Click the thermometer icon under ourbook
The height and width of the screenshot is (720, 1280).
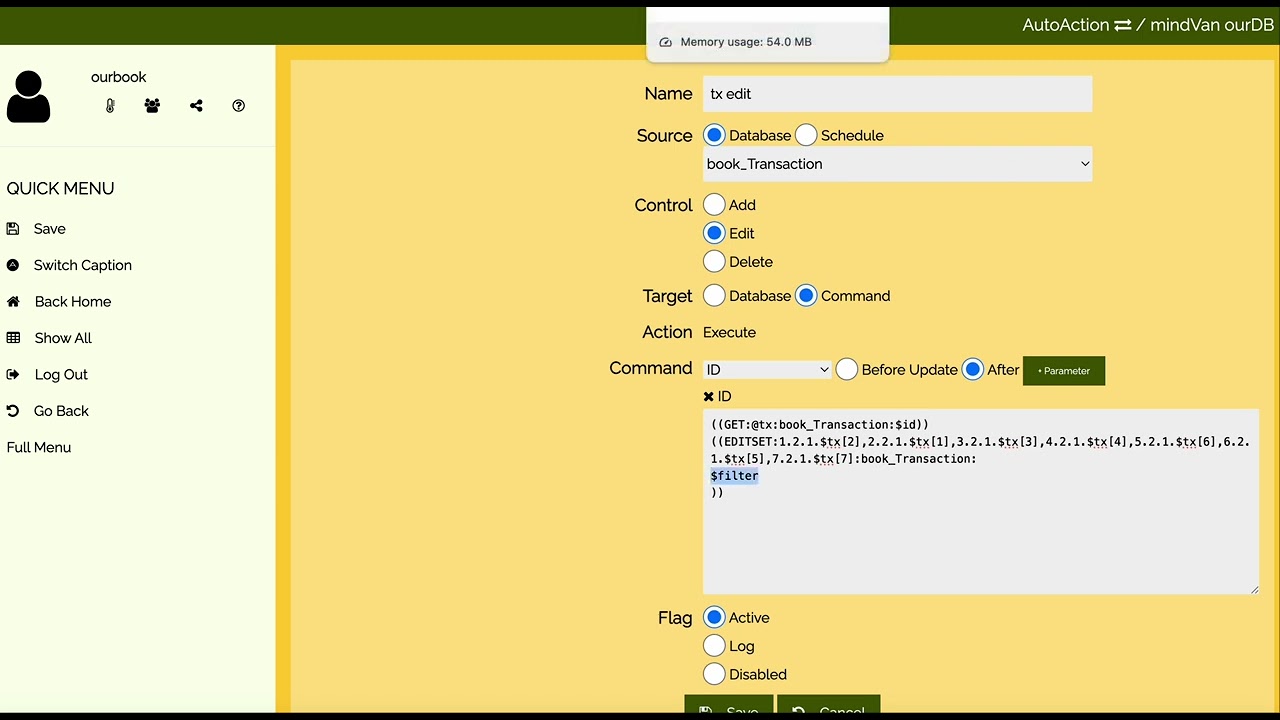(x=110, y=106)
